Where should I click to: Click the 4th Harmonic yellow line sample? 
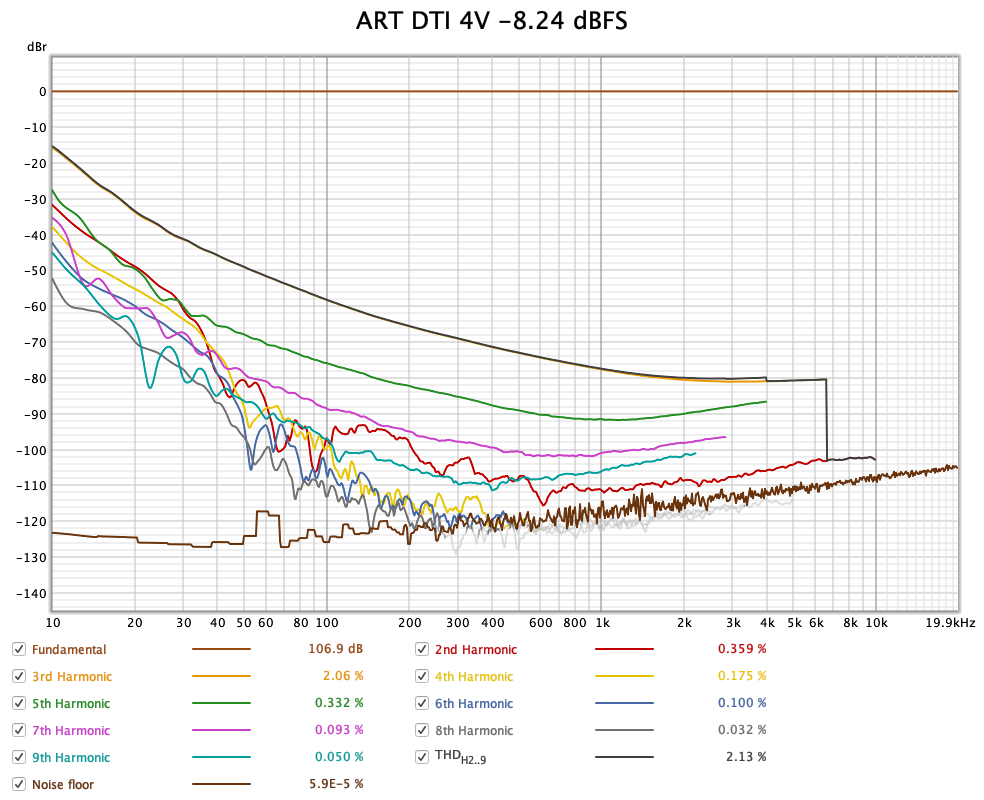(624, 676)
